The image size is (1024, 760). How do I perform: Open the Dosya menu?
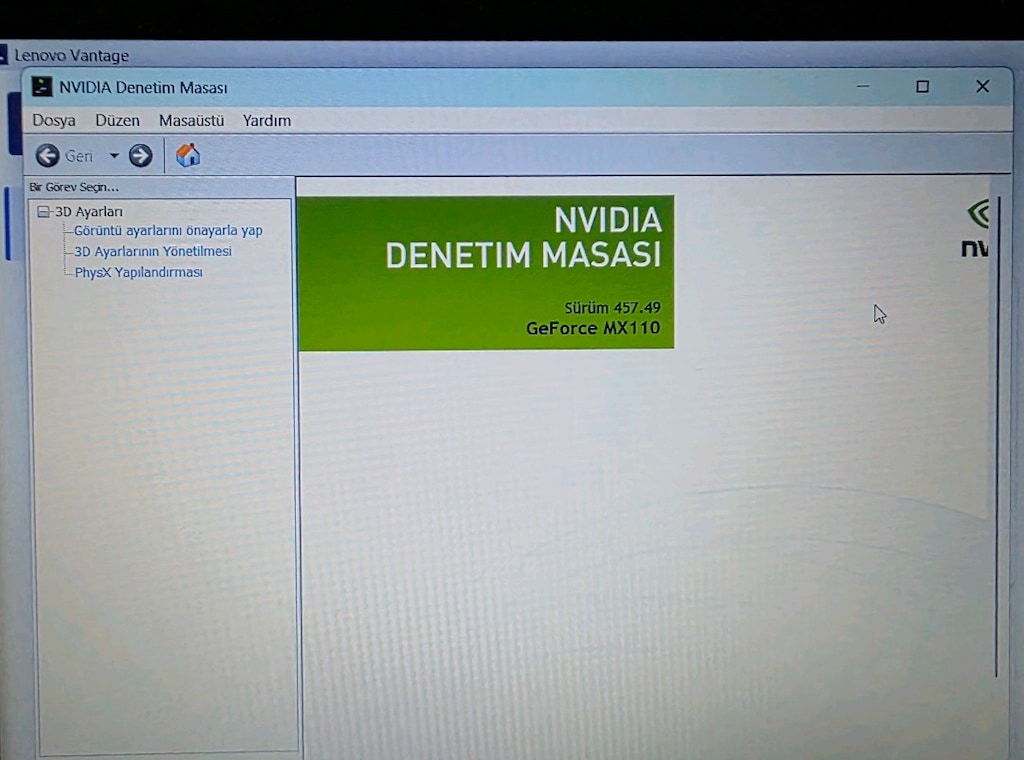click(x=54, y=121)
